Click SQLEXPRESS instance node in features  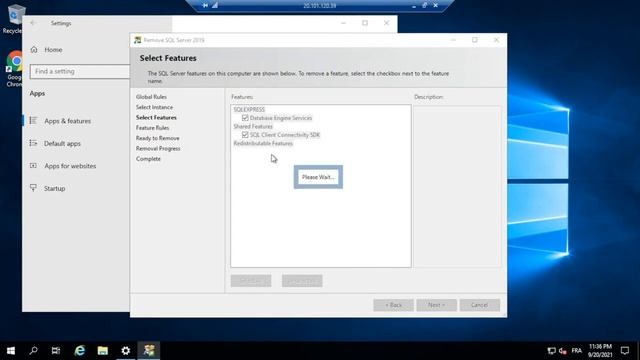pyautogui.click(x=249, y=109)
